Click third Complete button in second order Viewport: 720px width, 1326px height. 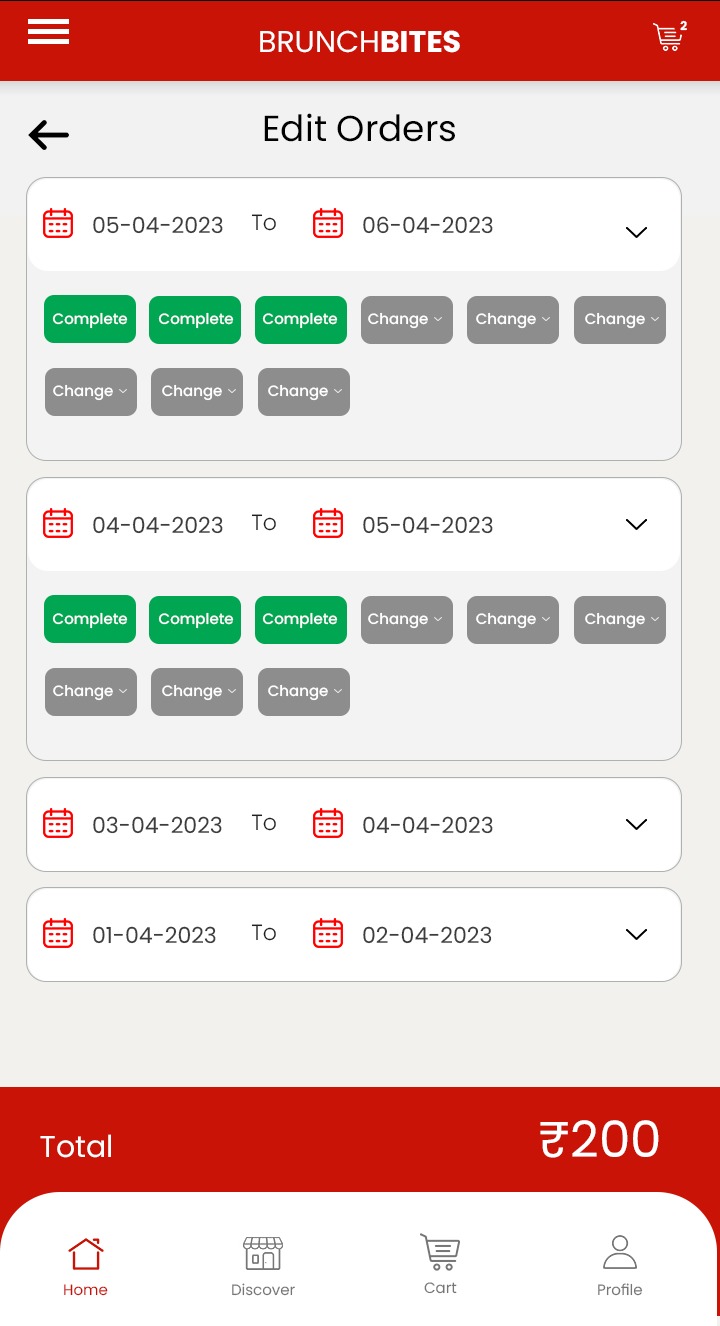pyautogui.click(x=300, y=620)
